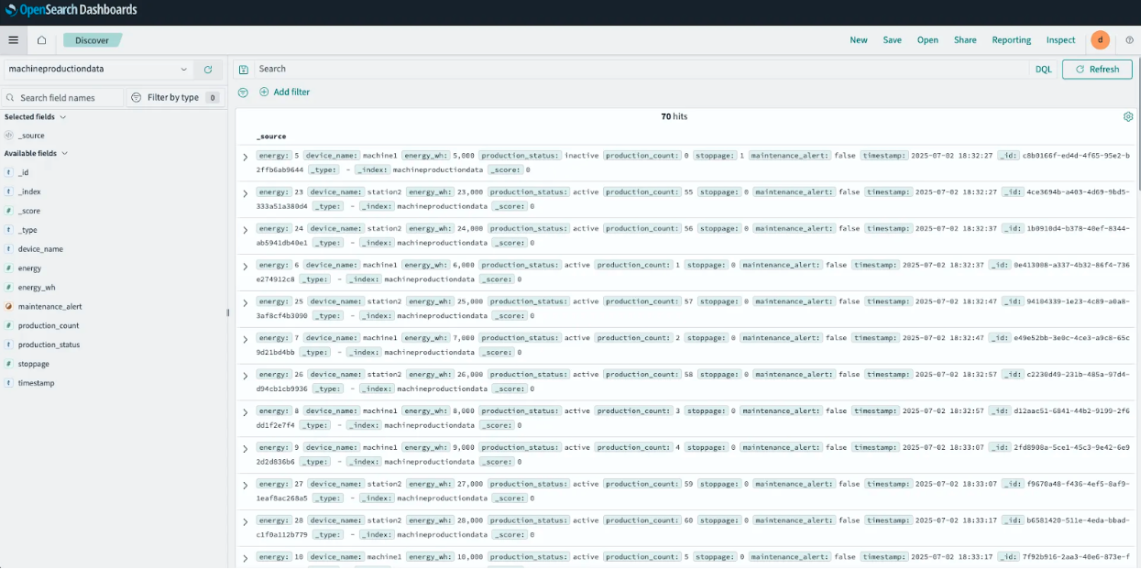Refresh the index pattern field list
The height and width of the screenshot is (571, 1141).
click(x=208, y=69)
